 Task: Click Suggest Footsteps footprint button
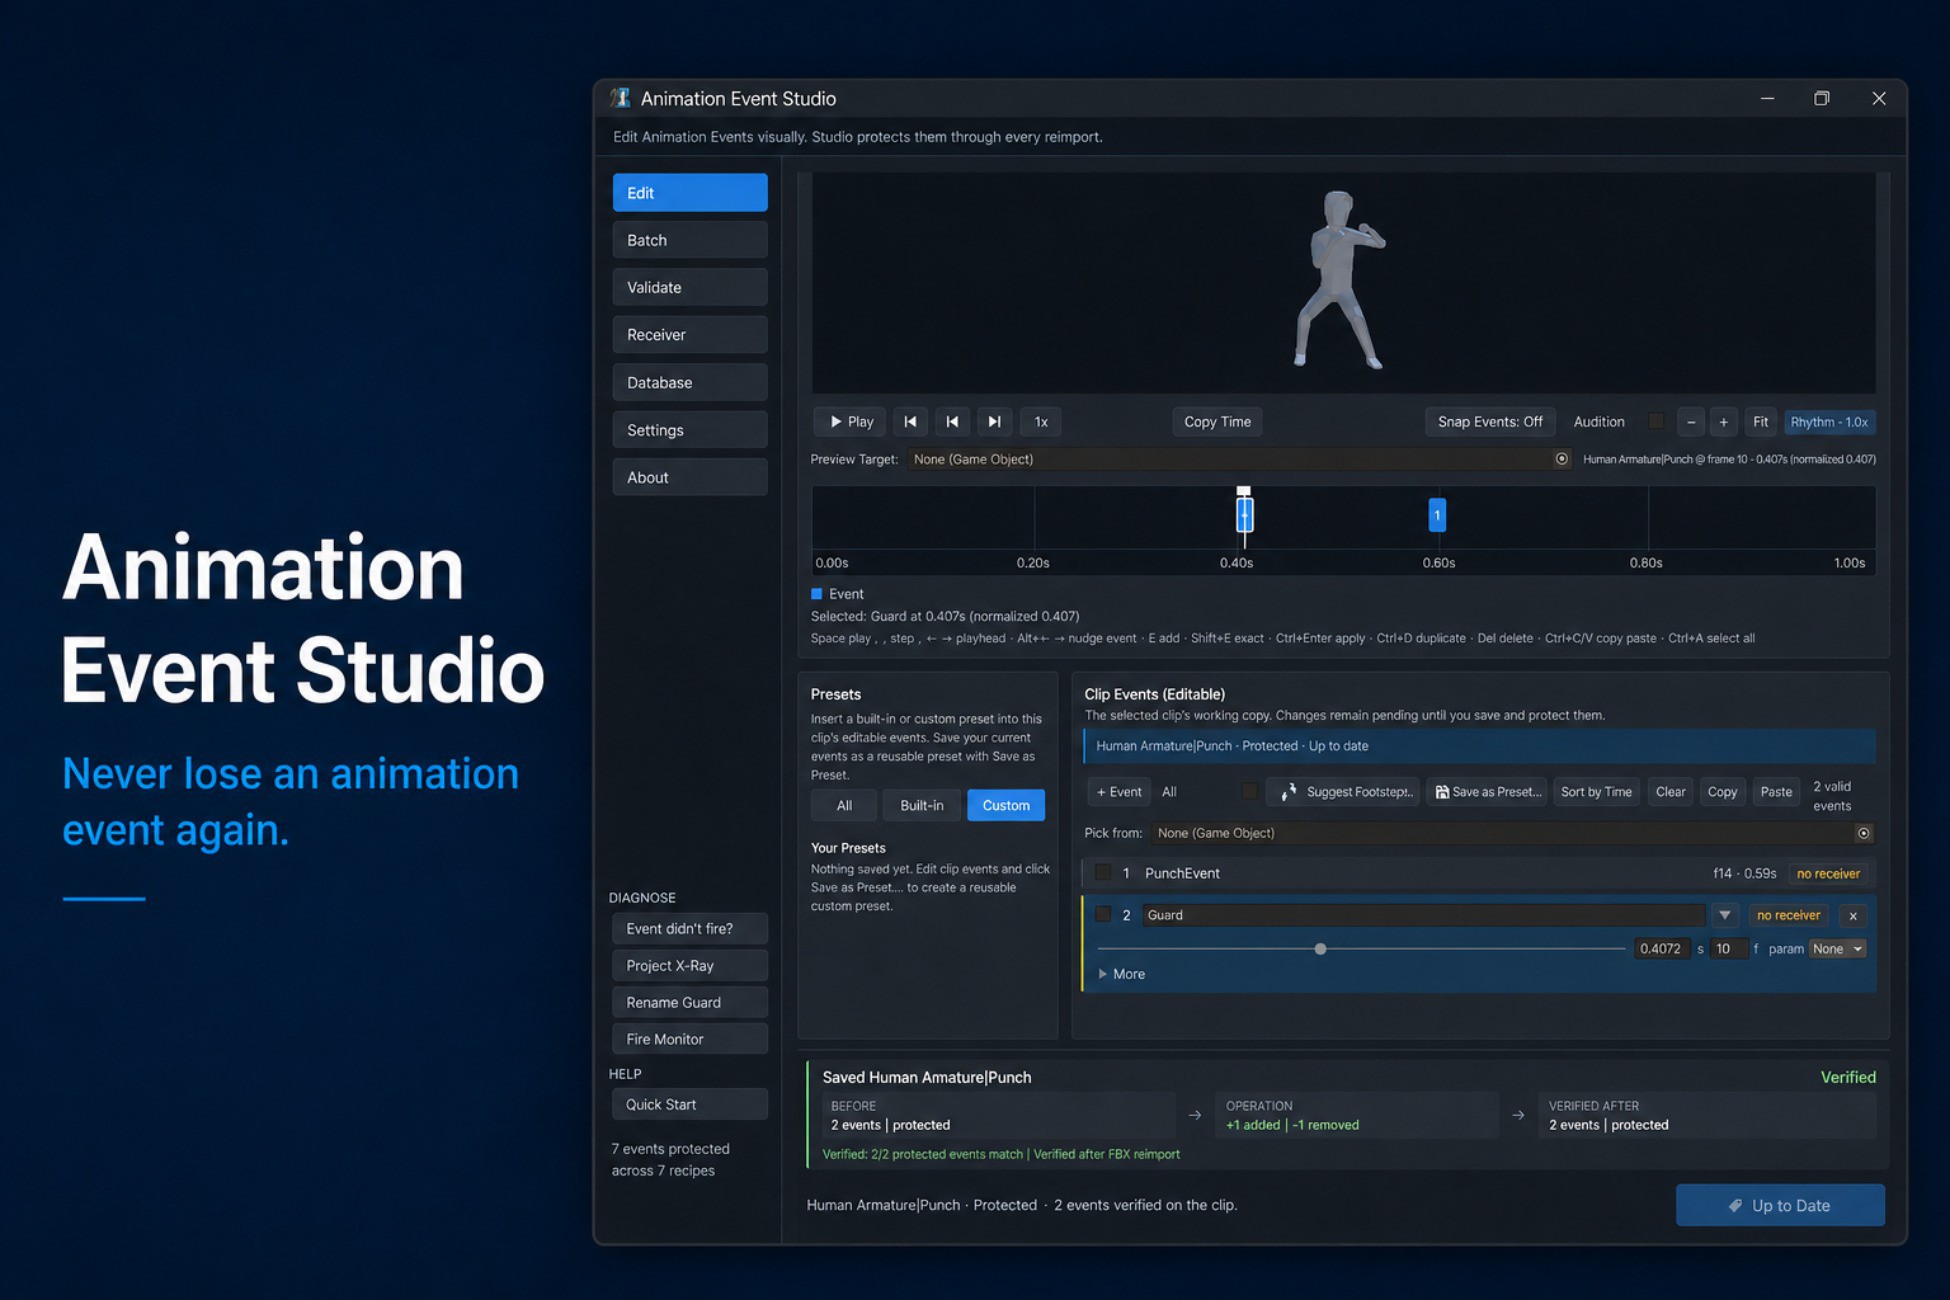coord(1343,792)
